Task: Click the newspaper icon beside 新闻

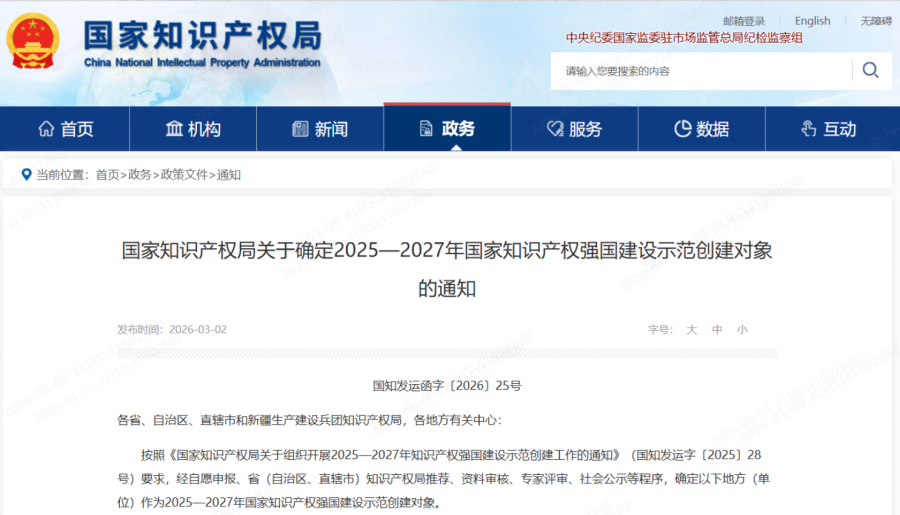Action: click(300, 129)
